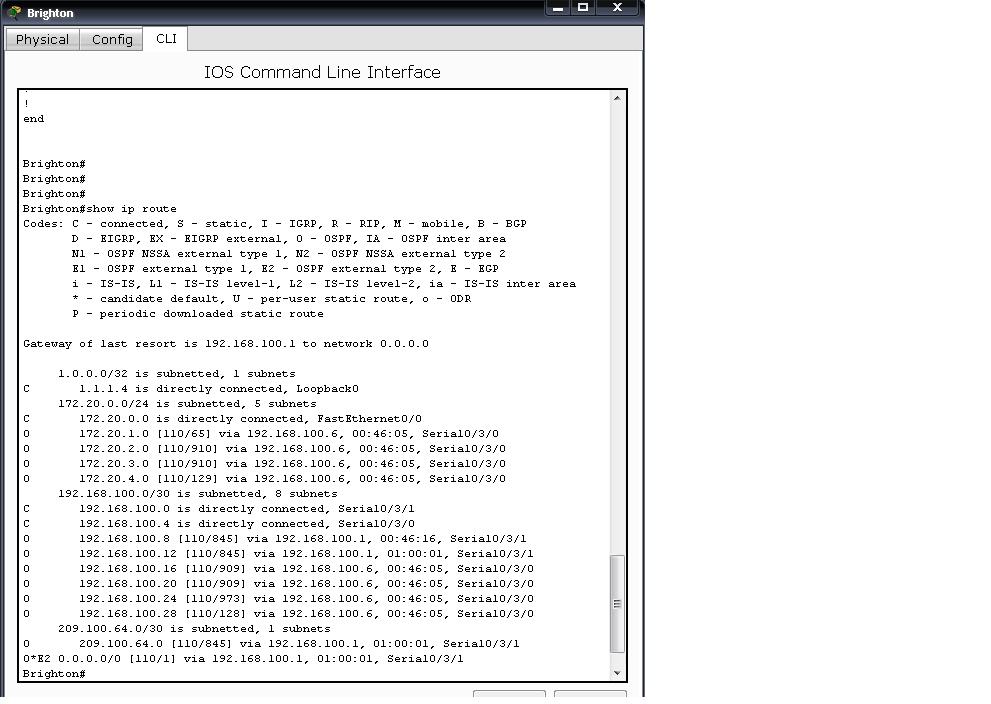
Task: Click '192.168.100.0/30 is subnetted, 8 subnets' line
Action: click(x=198, y=494)
